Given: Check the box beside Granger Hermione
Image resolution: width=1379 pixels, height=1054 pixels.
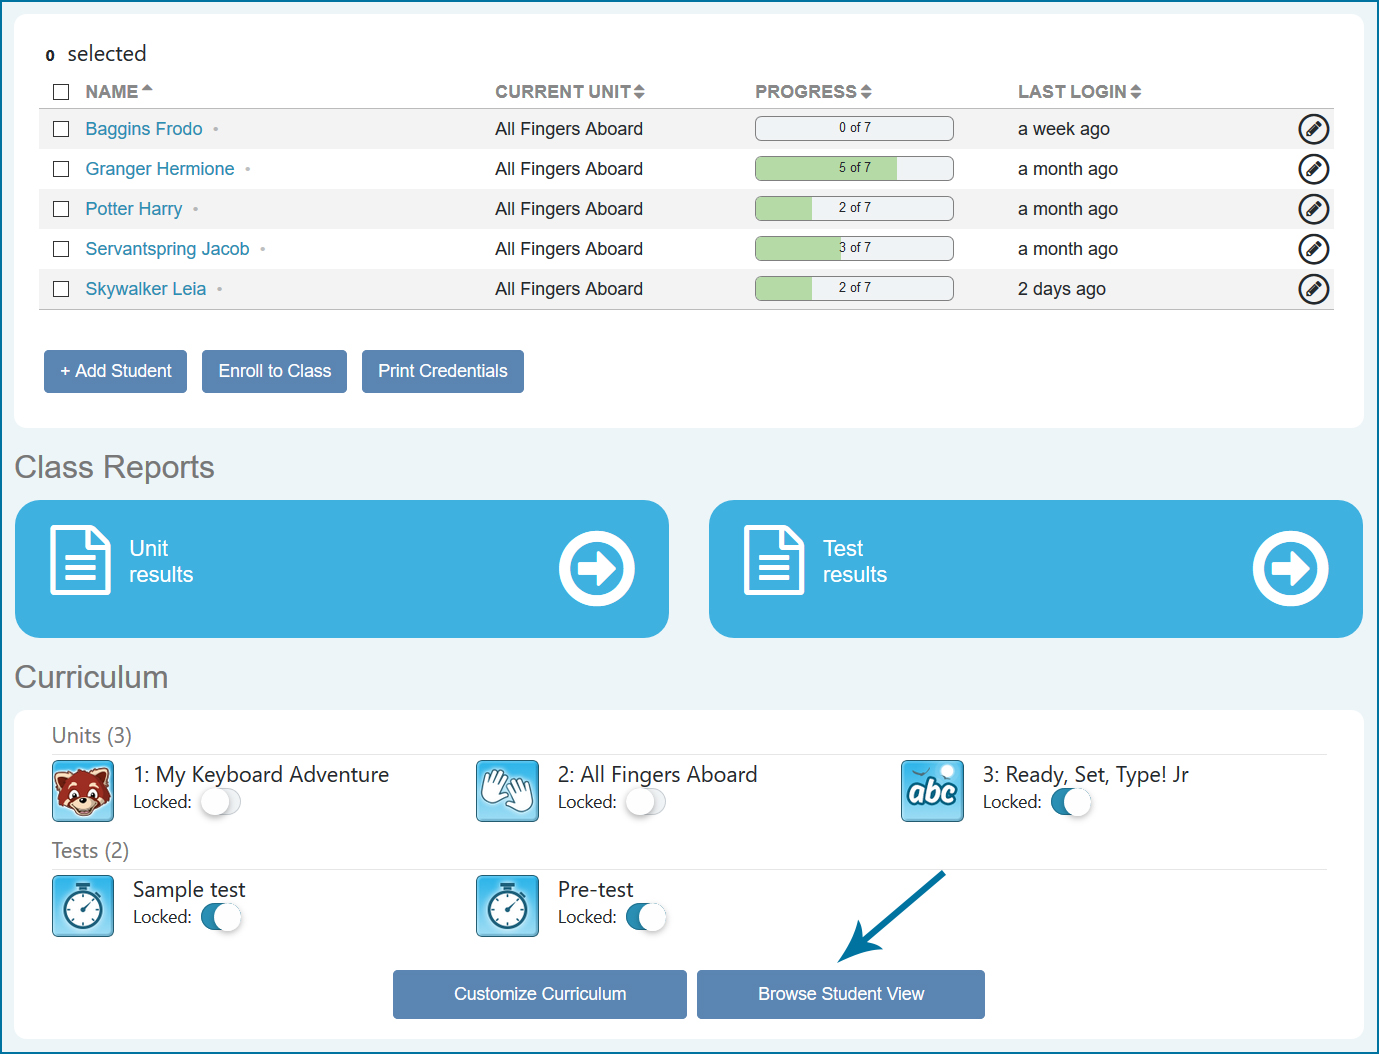Looking at the screenshot, I should (61, 169).
